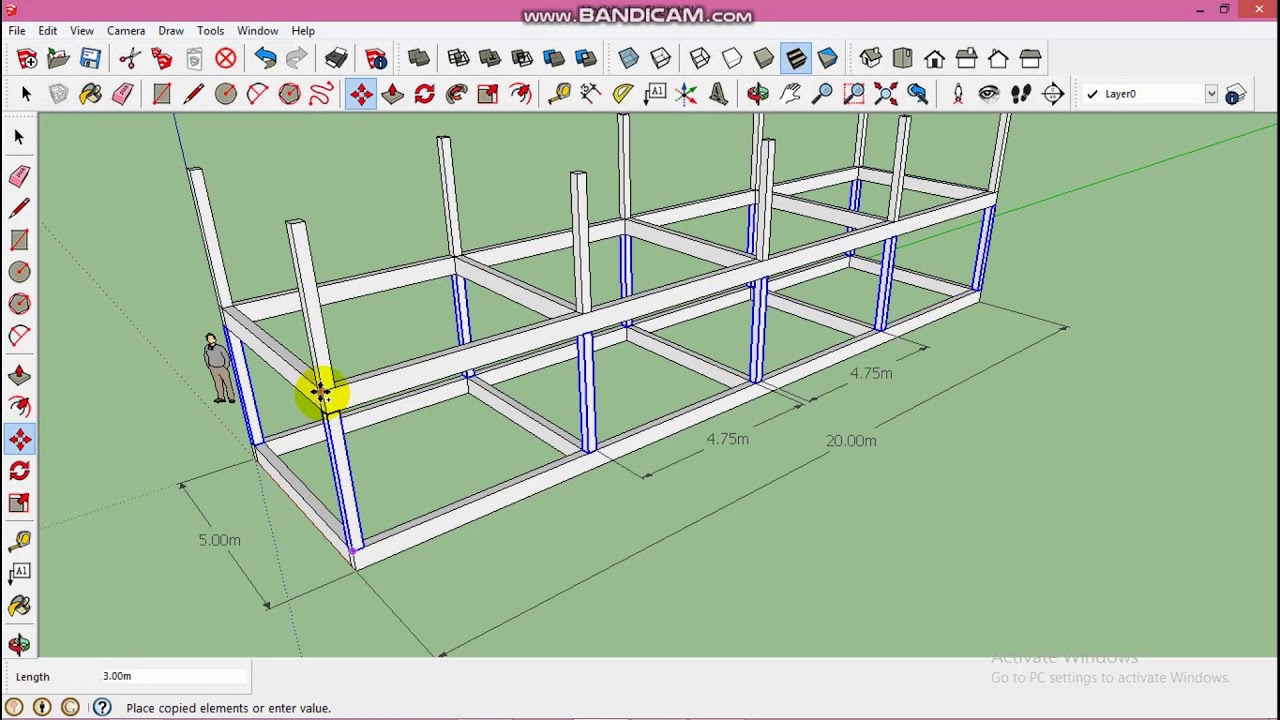Enable Shaded face style

(764, 58)
